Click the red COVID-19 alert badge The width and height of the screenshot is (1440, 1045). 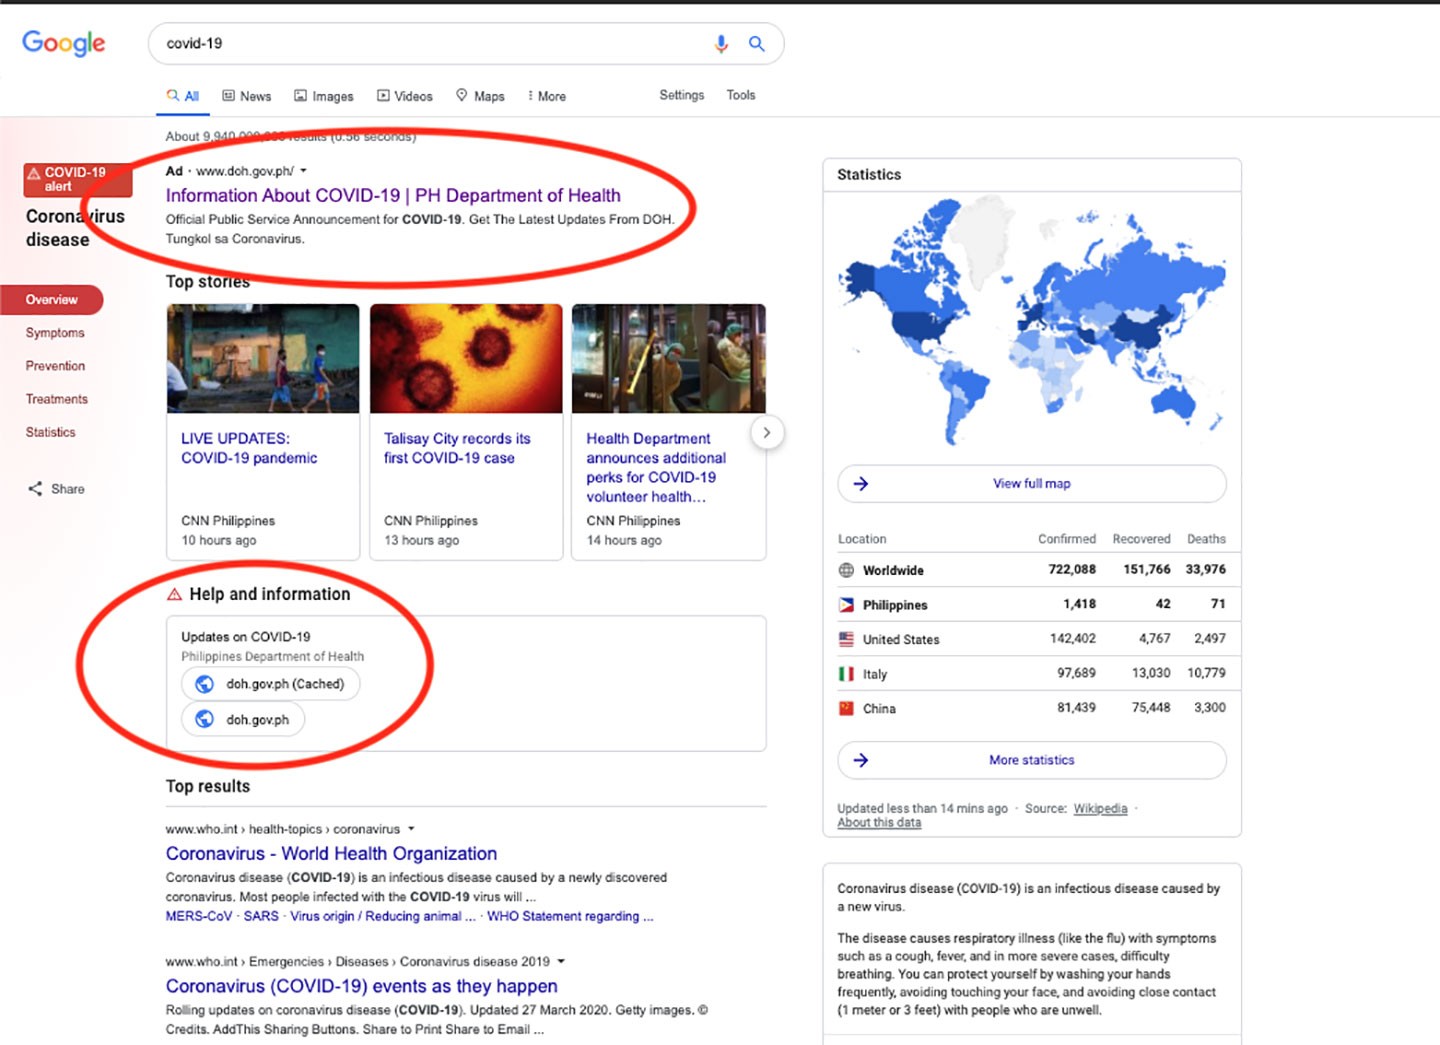pos(77,179)
